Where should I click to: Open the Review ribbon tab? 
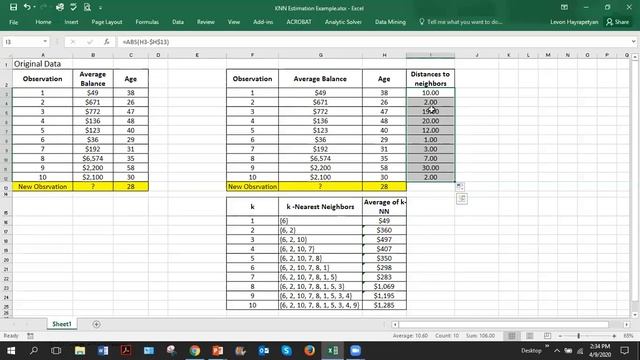coord(206,22)
